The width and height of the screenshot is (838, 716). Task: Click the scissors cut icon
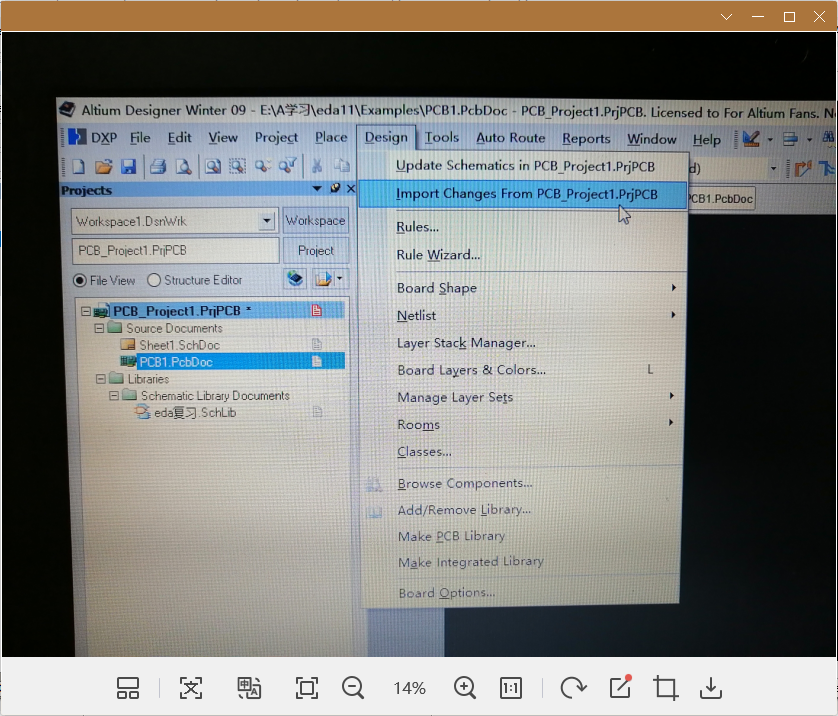coord(317,166)
